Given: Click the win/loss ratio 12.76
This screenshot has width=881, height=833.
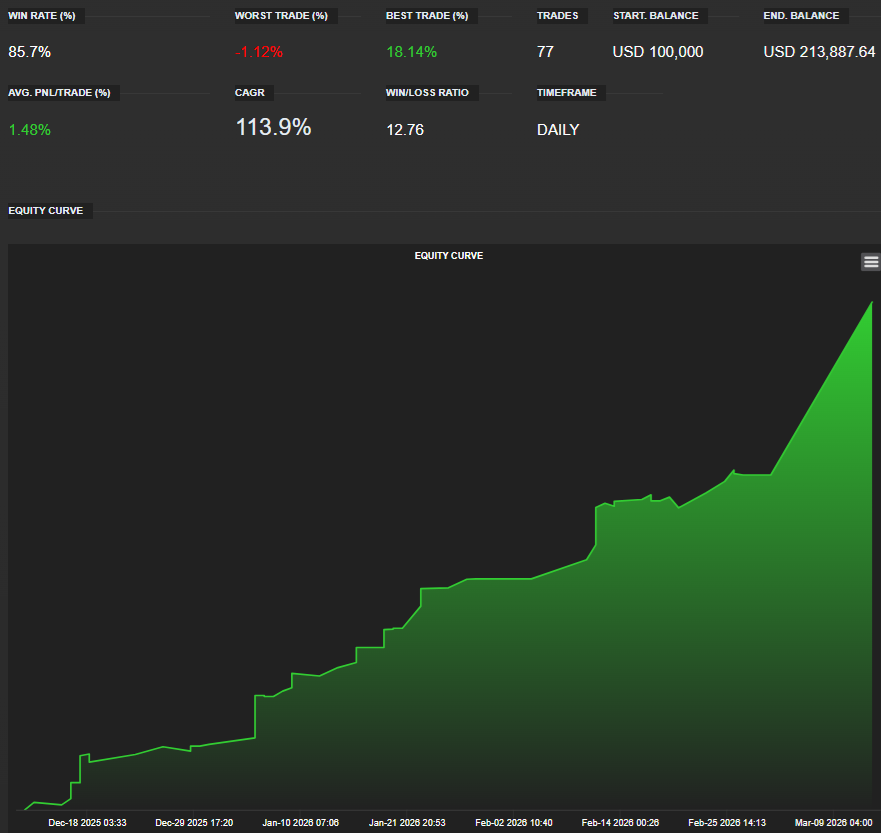Looking at the screenshot, I should [x=405, y=130].
